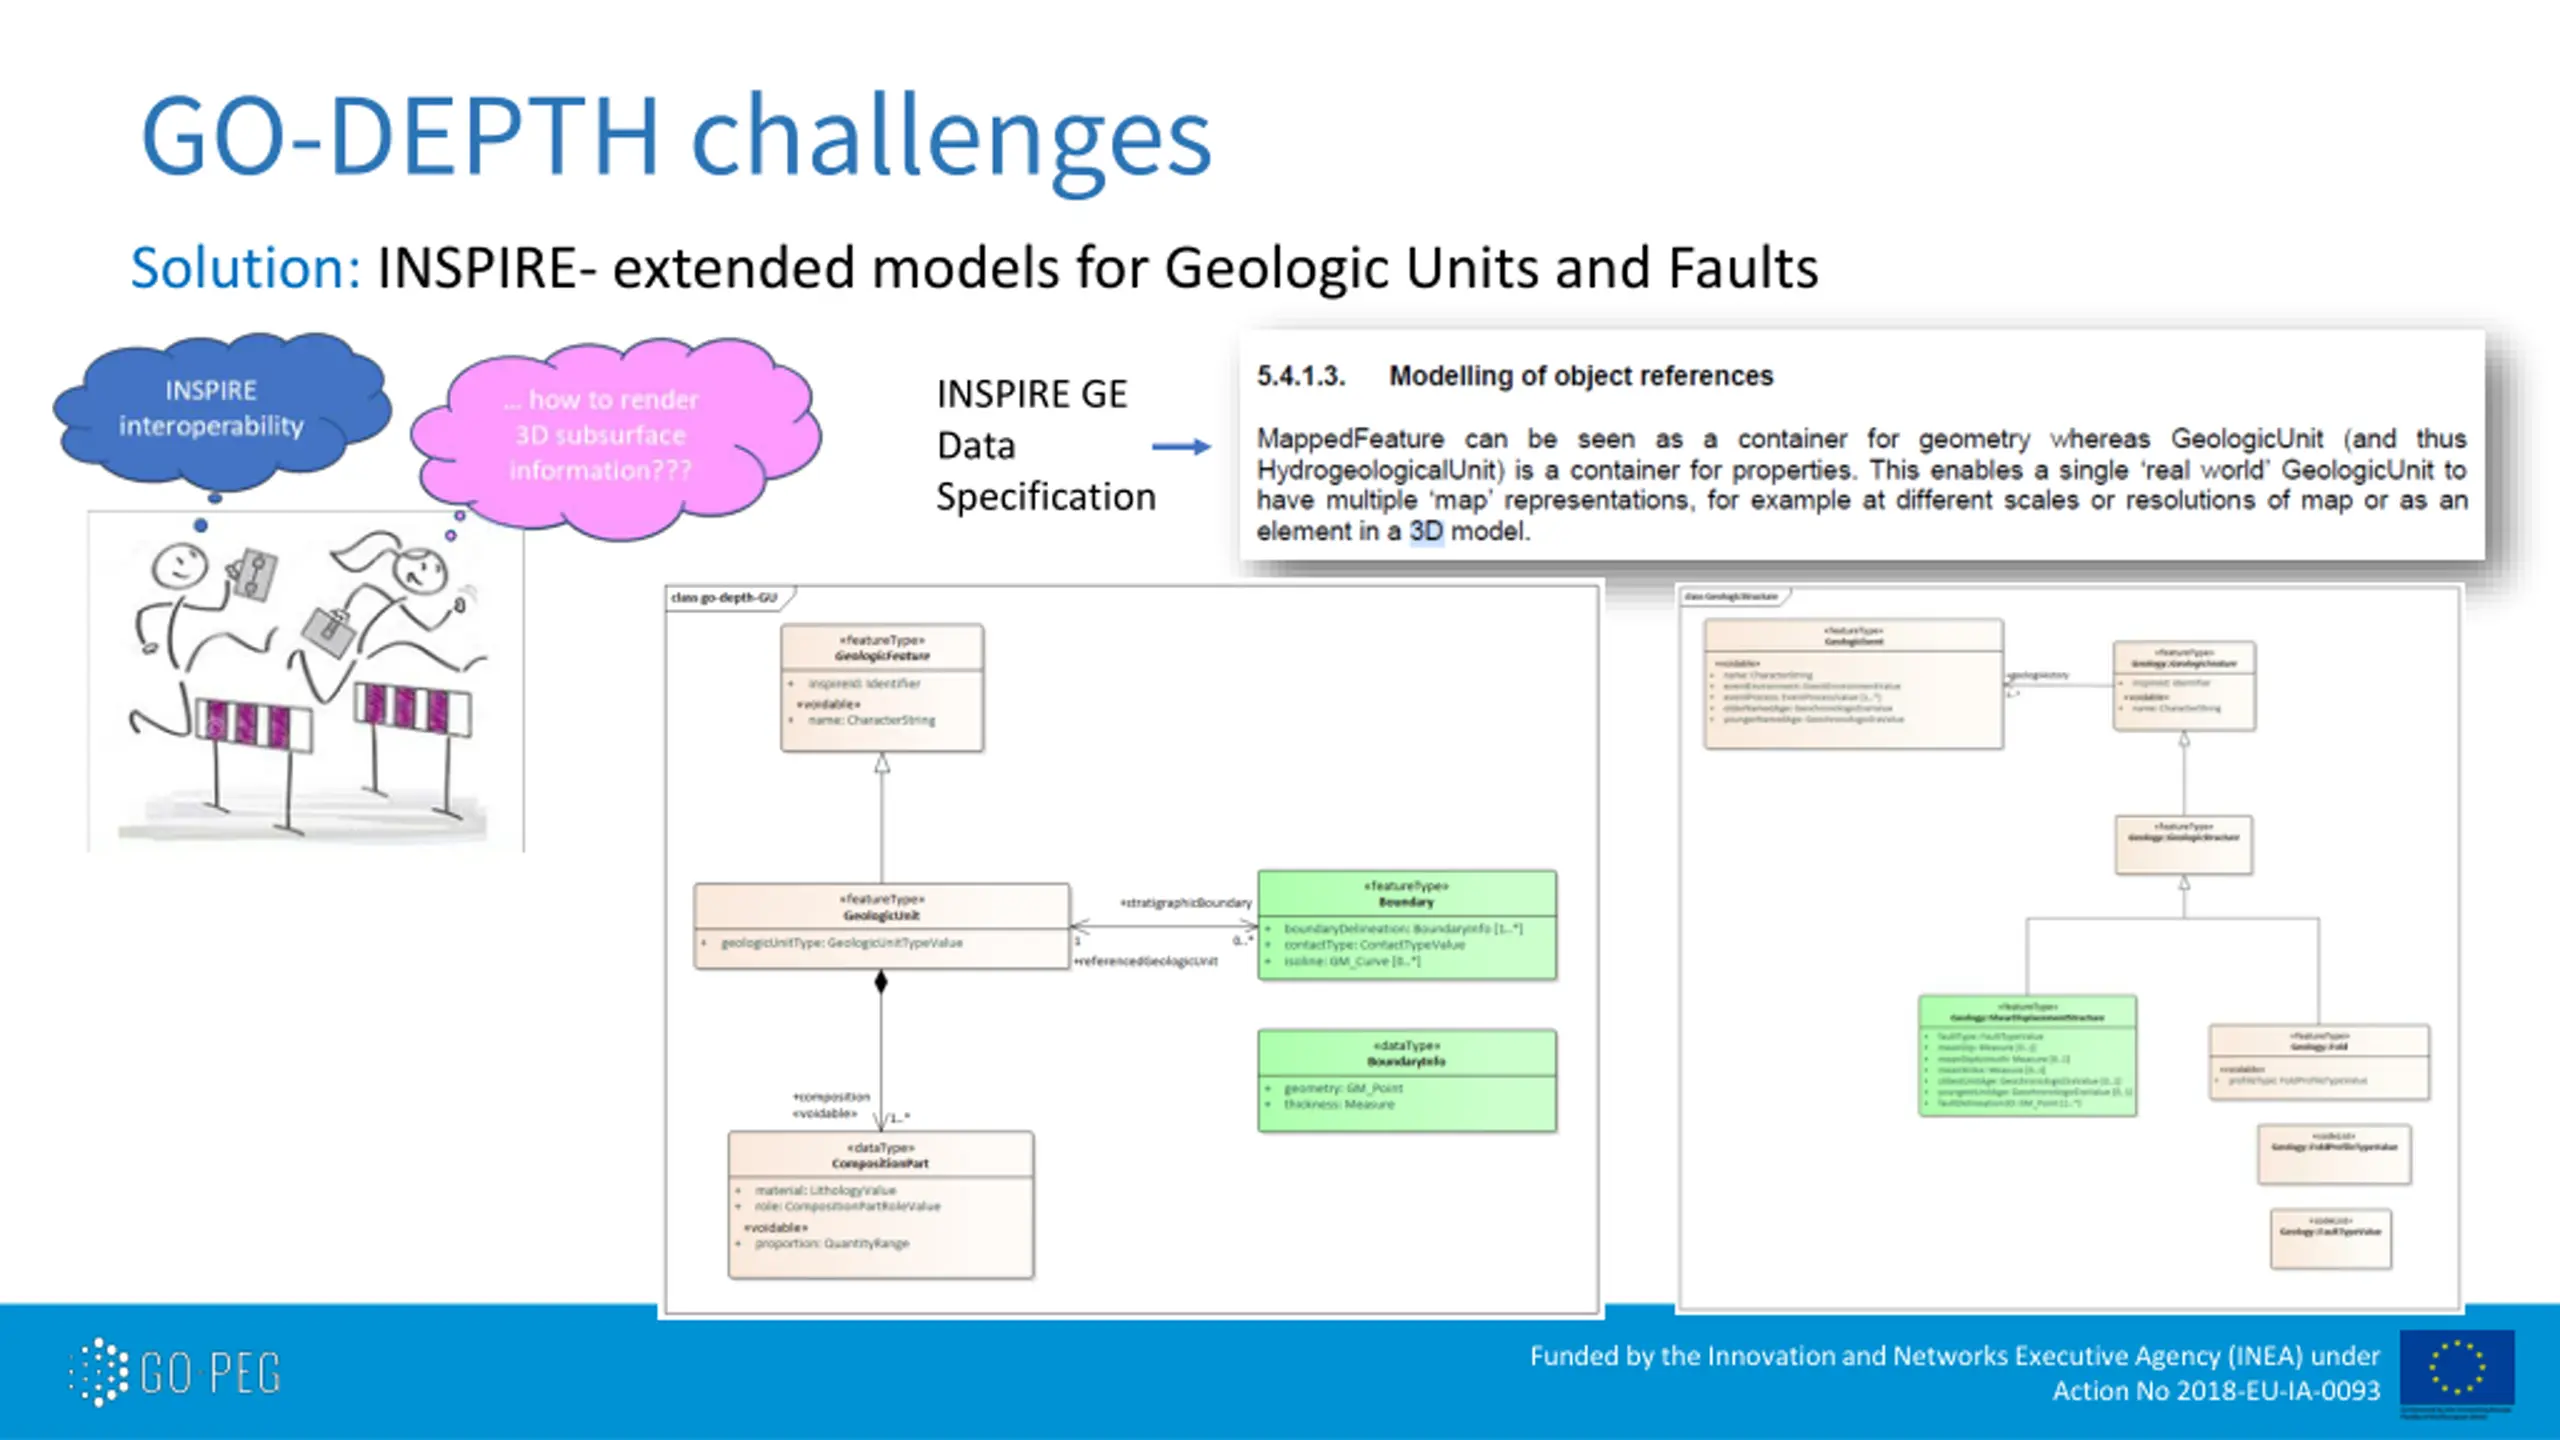Click the geologicHistory association label
The height and width of the screenshot is (1440, 2560).
[x=2039, y=675]
